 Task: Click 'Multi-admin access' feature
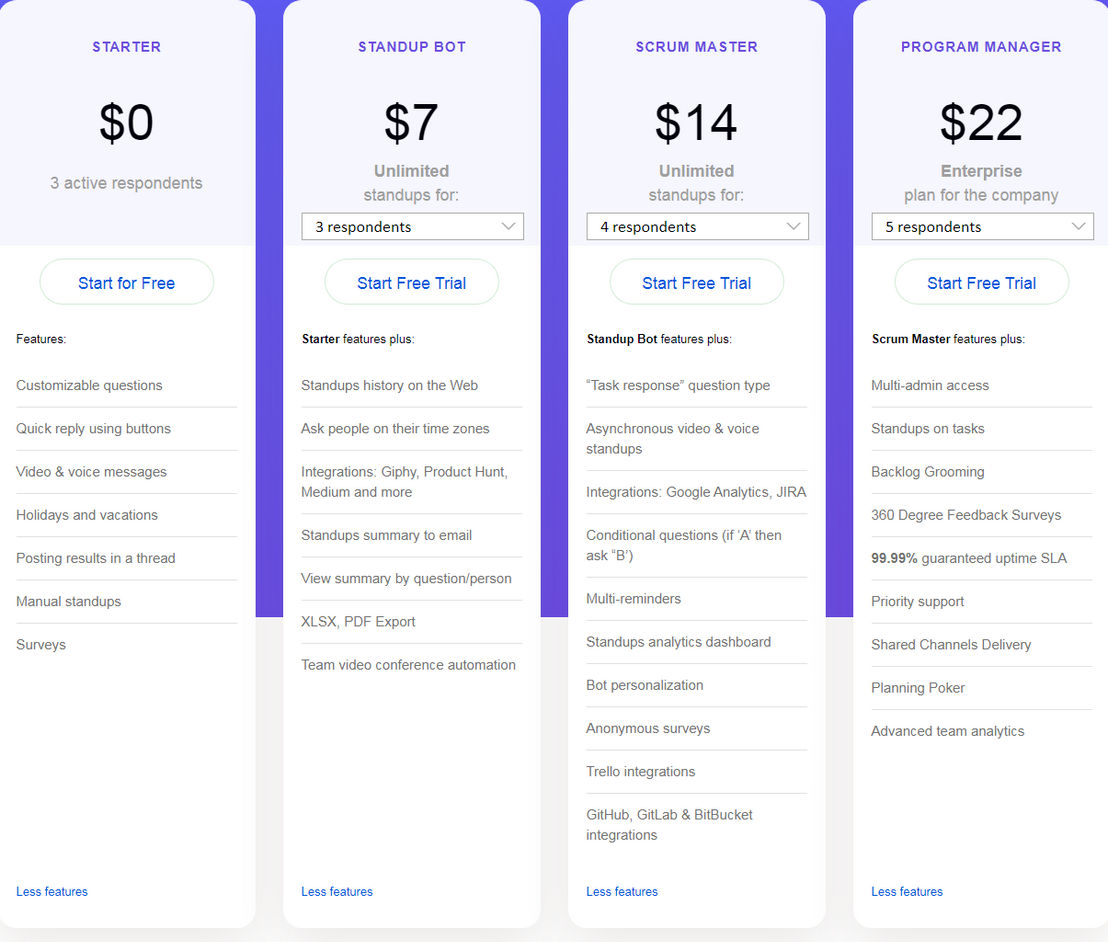coord(930,385)
